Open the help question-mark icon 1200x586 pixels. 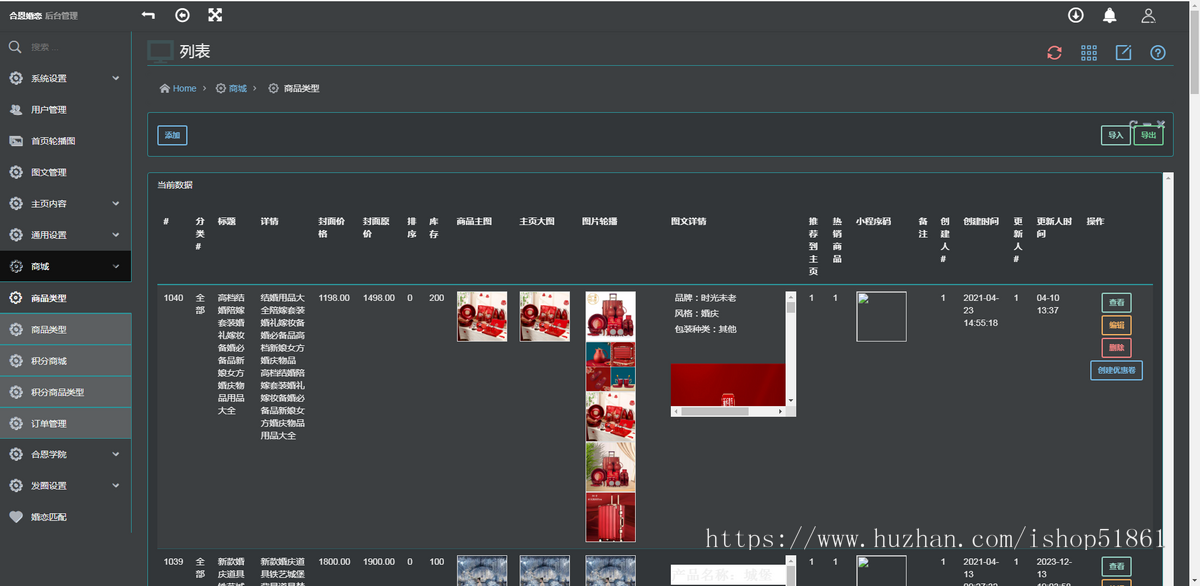click(x=1158, y=53)
